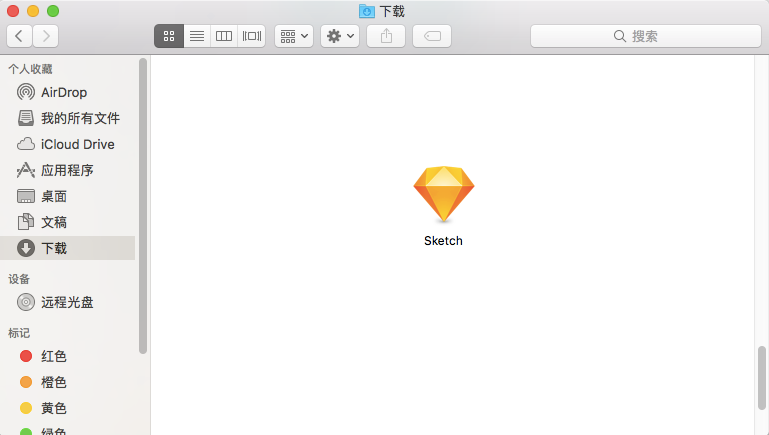Click the 标记 section header
The height and width of the screenshot is (435, 769).
click(x=19, y=333)
